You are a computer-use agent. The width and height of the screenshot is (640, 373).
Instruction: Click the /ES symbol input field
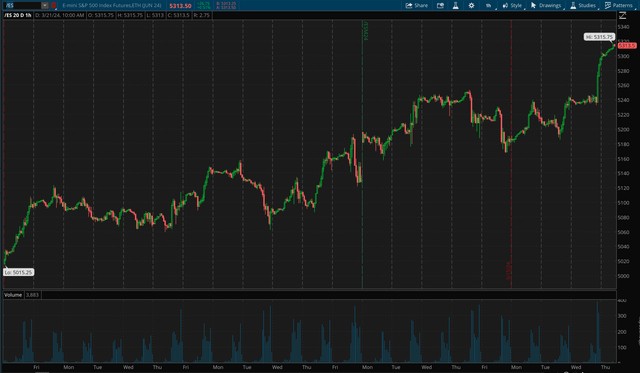(x=22, y=5)
